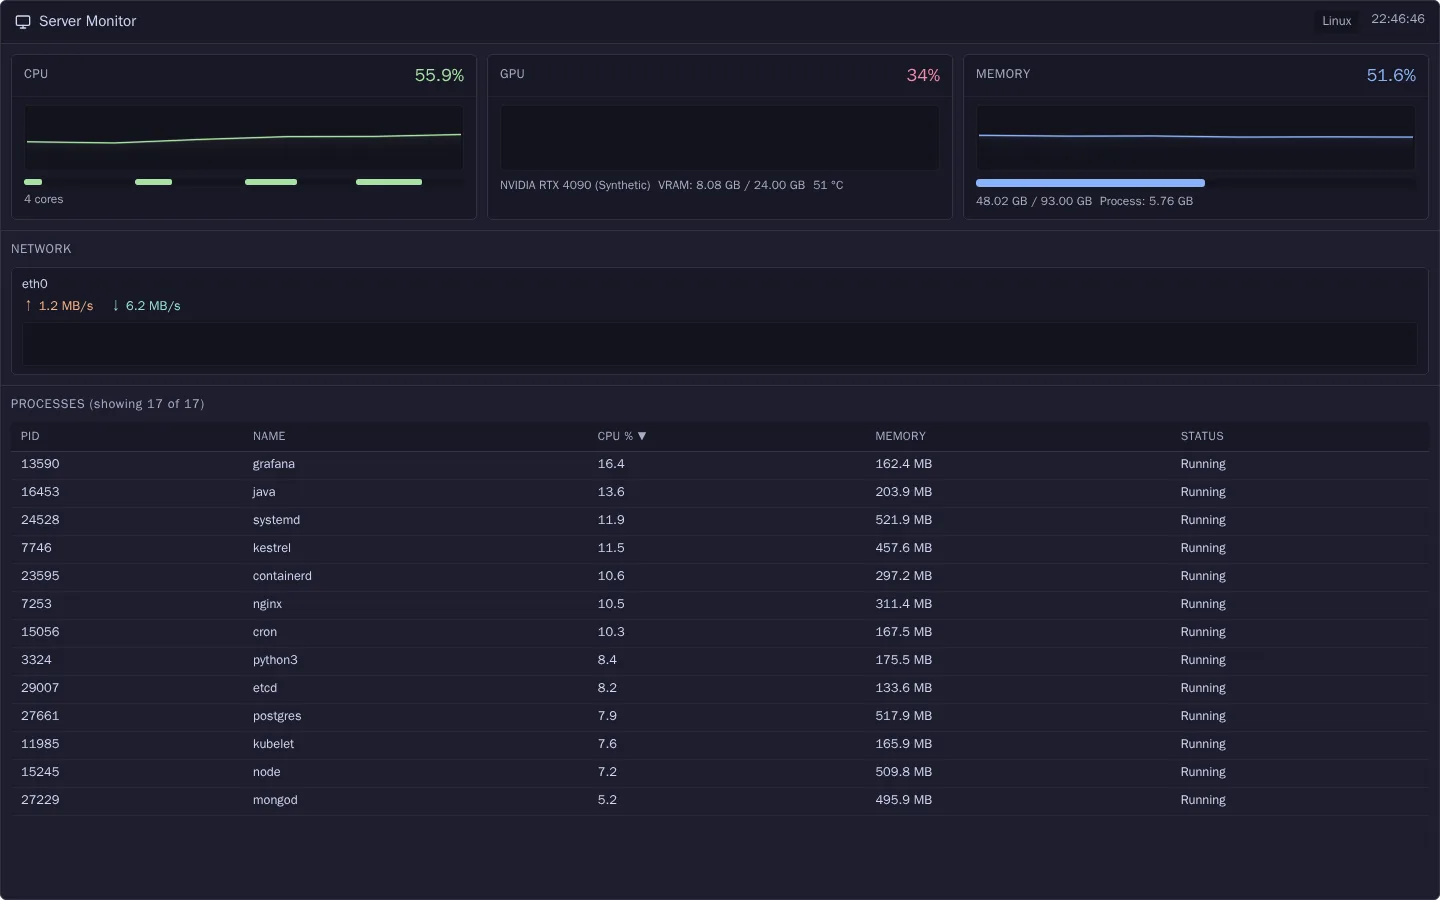Screen dimensions: 1440x900
Task: Sort processes by NAME column header
Action: click(269, 436)
